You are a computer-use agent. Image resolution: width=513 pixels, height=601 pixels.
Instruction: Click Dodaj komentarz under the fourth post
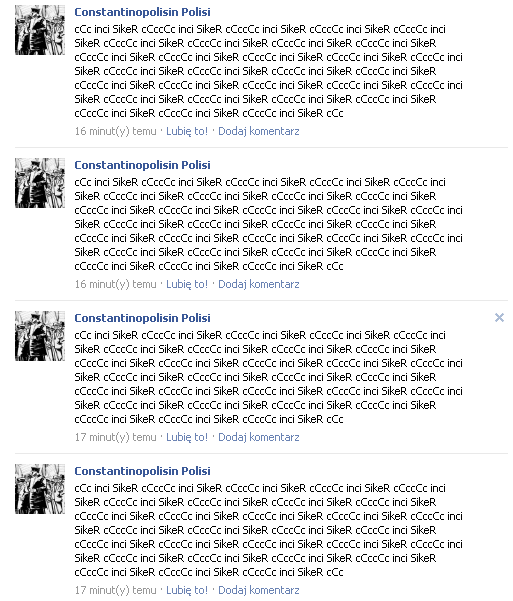259,590
